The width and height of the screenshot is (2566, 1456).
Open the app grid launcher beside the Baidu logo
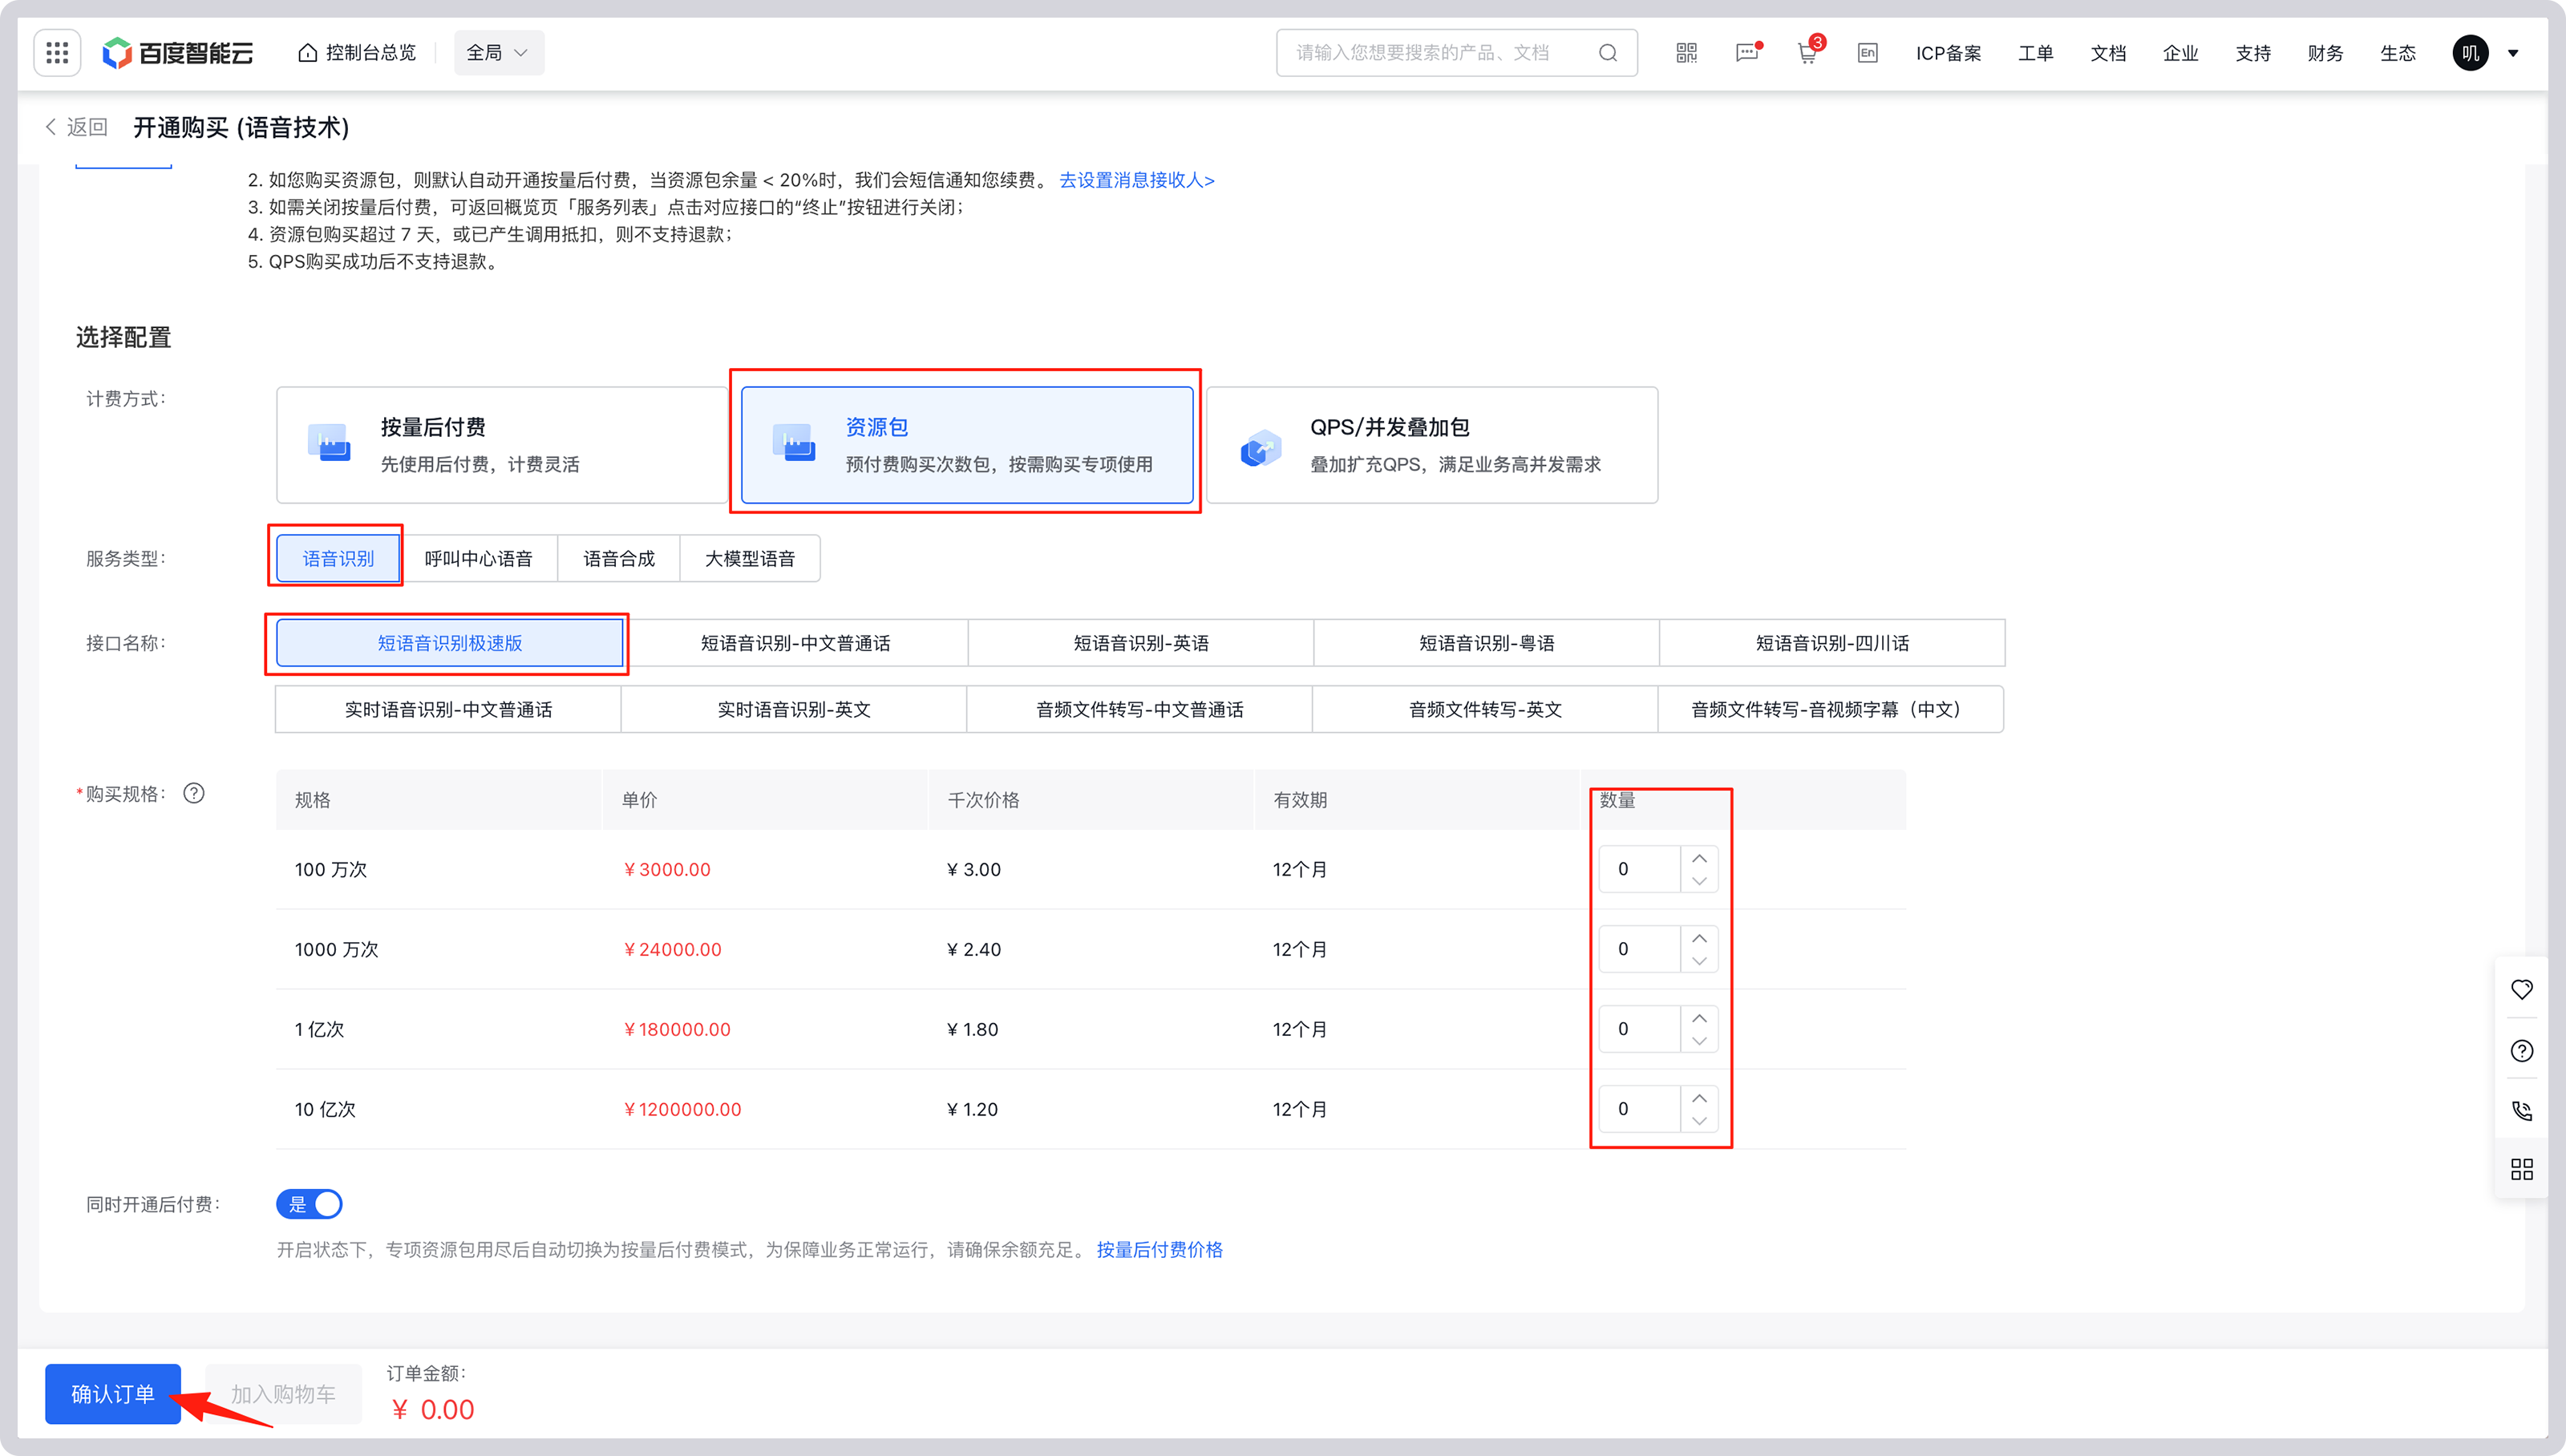(x=57, y=52)
